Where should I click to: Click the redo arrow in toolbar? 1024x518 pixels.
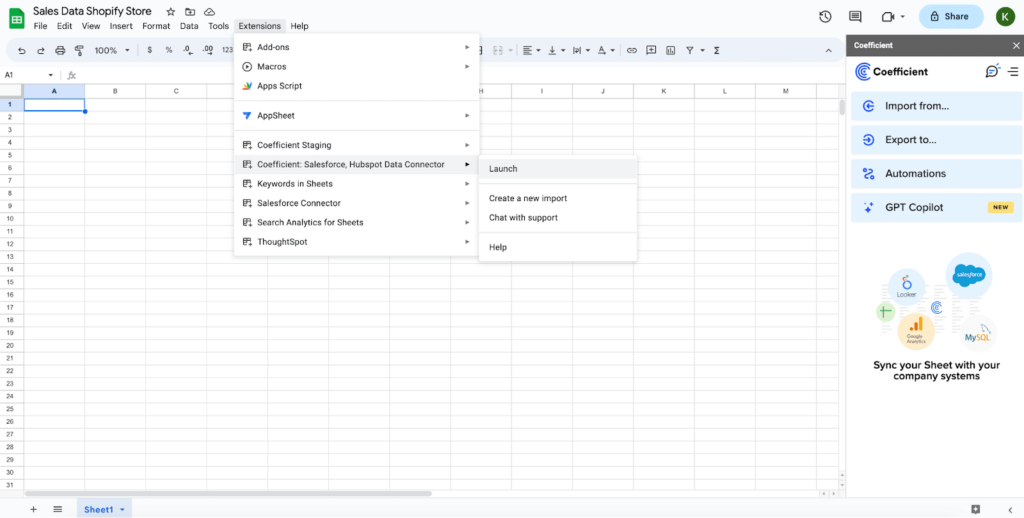pos(40,50)
